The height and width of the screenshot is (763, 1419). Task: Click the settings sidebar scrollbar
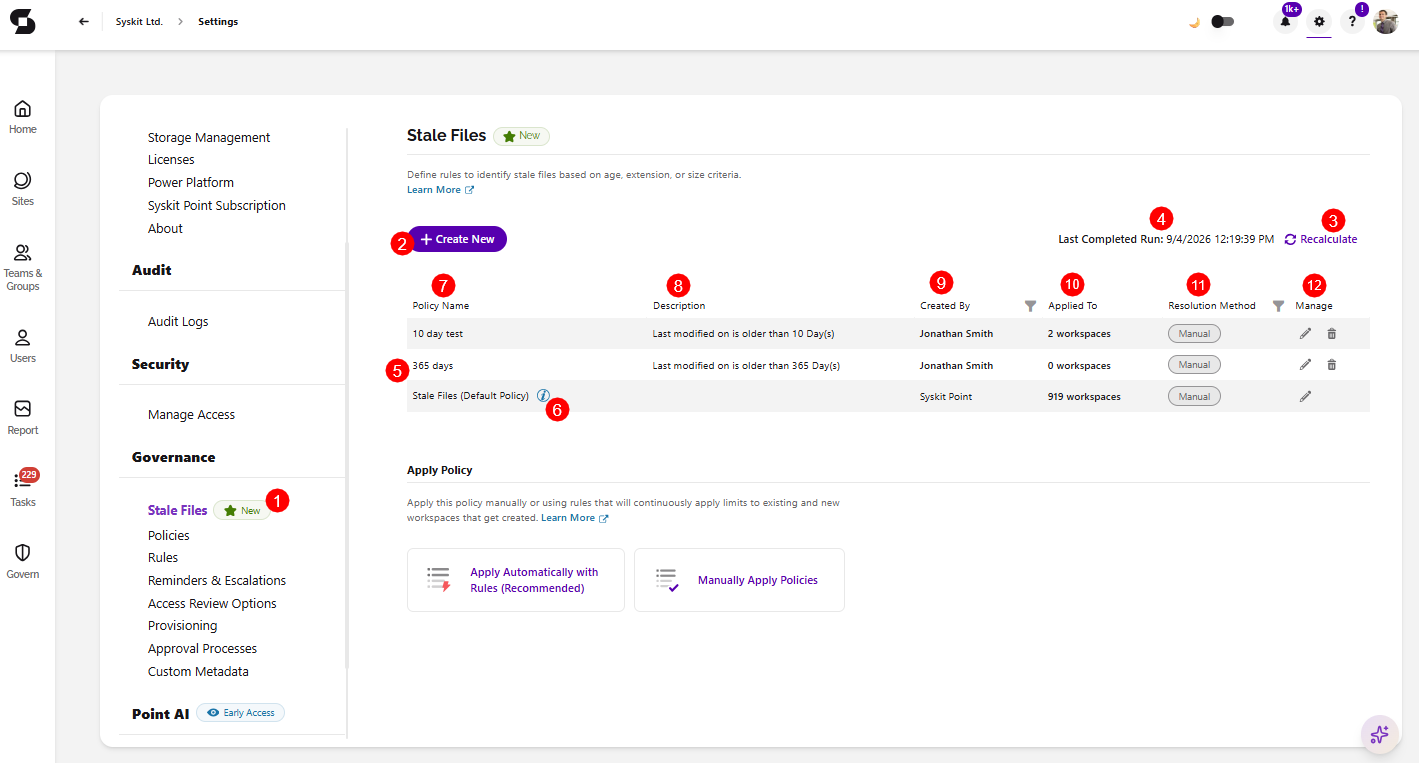[347, 455]
